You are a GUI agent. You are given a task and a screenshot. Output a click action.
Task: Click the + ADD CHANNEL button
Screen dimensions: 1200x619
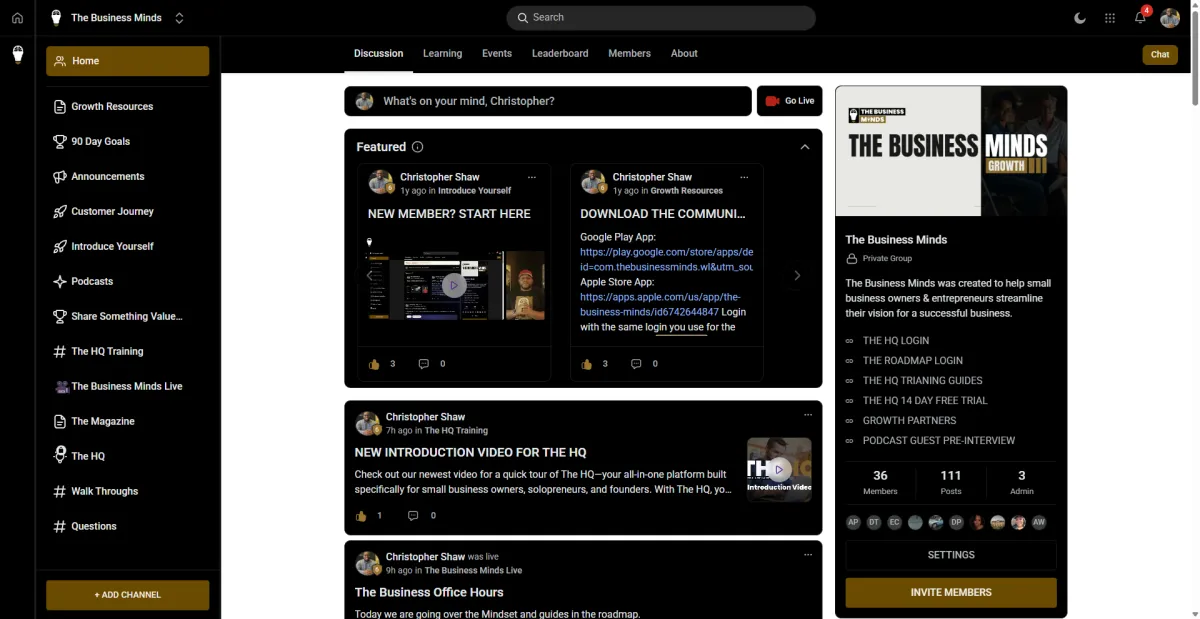coord(127,595)
